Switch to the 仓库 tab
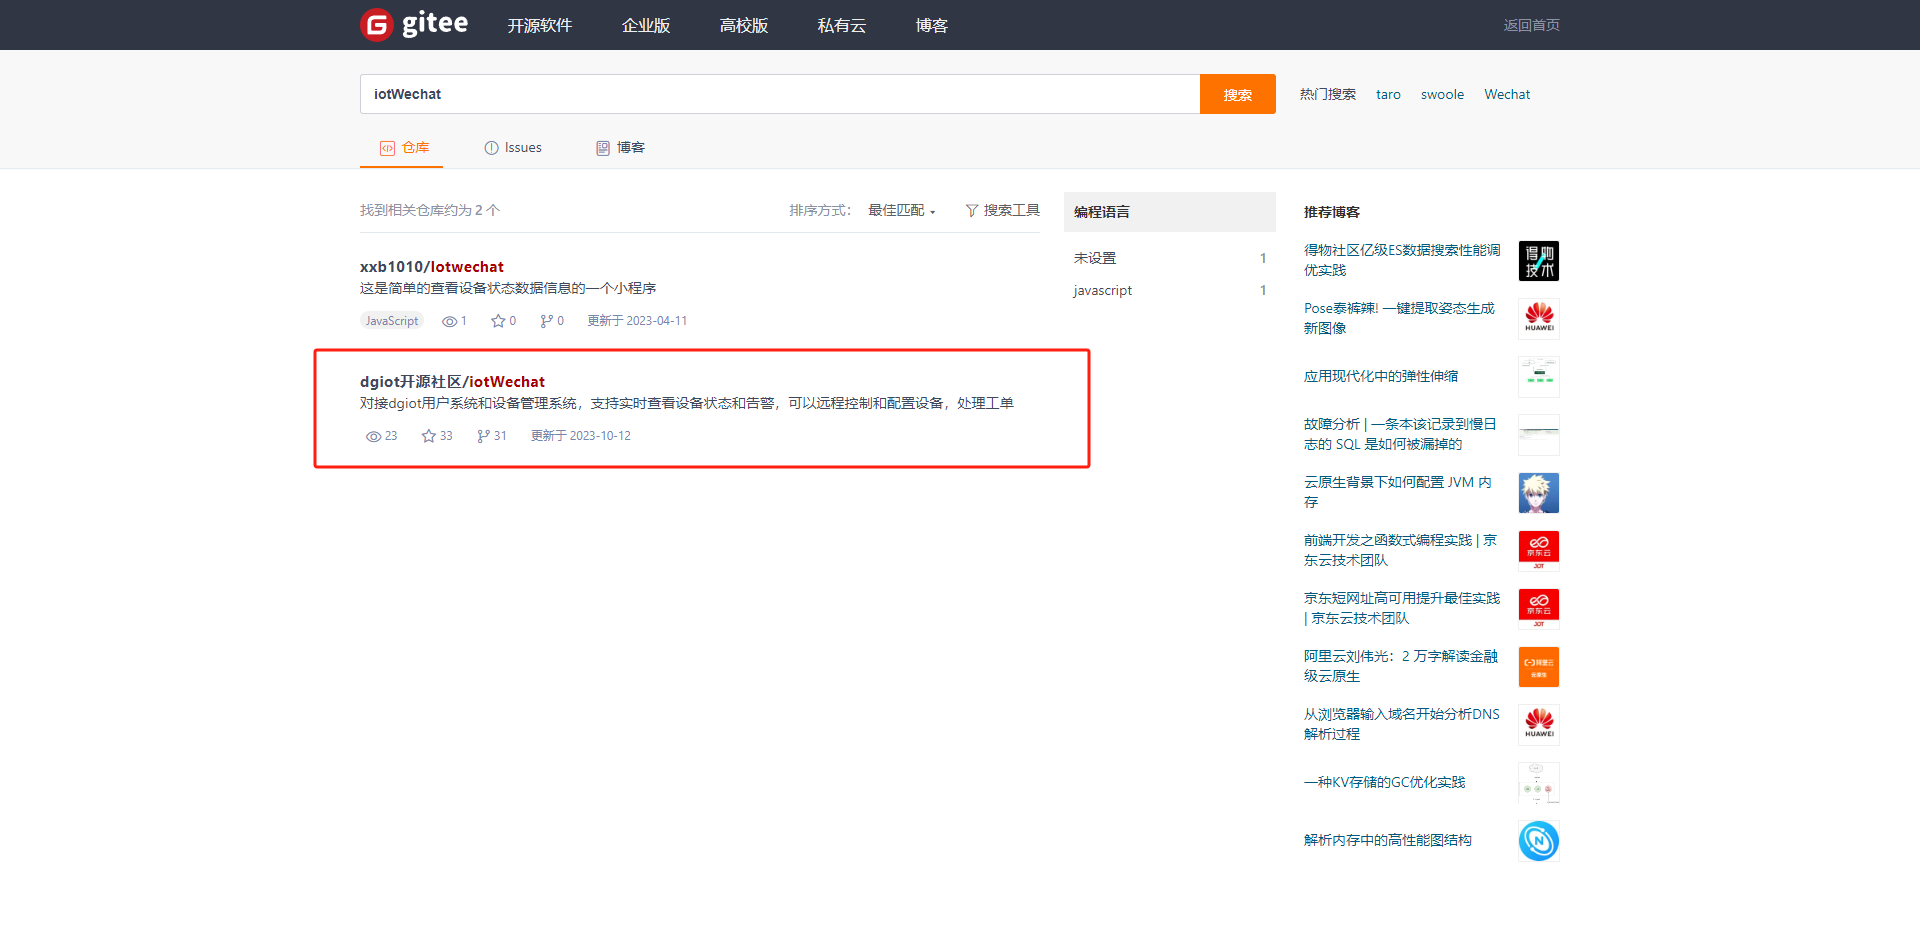The width and height of the screenshot is (1920, 931). [404, 148]
